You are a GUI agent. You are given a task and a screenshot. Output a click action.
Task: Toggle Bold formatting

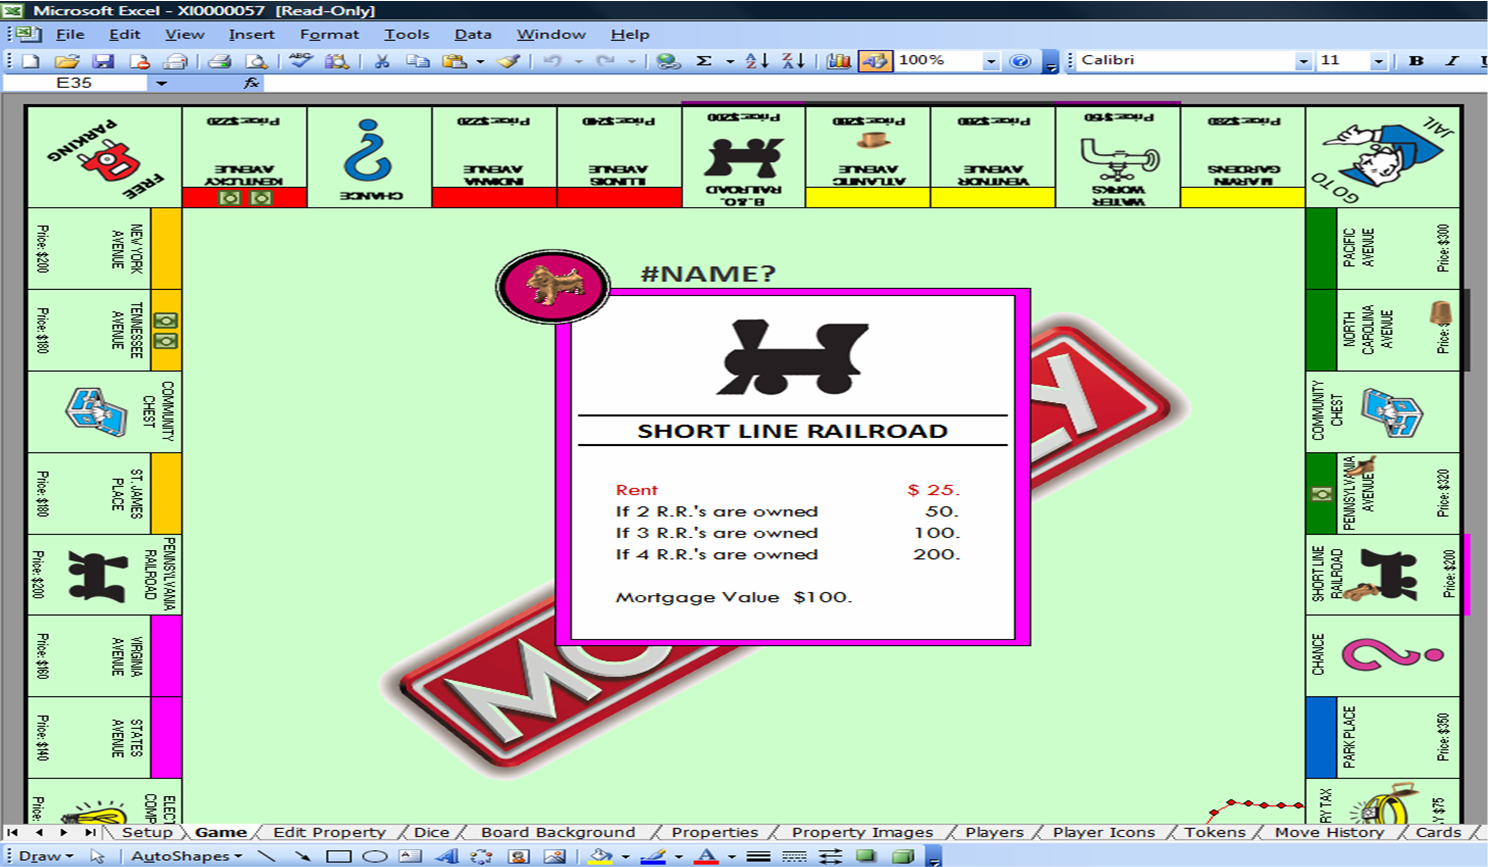click(x=1416, y=61)
